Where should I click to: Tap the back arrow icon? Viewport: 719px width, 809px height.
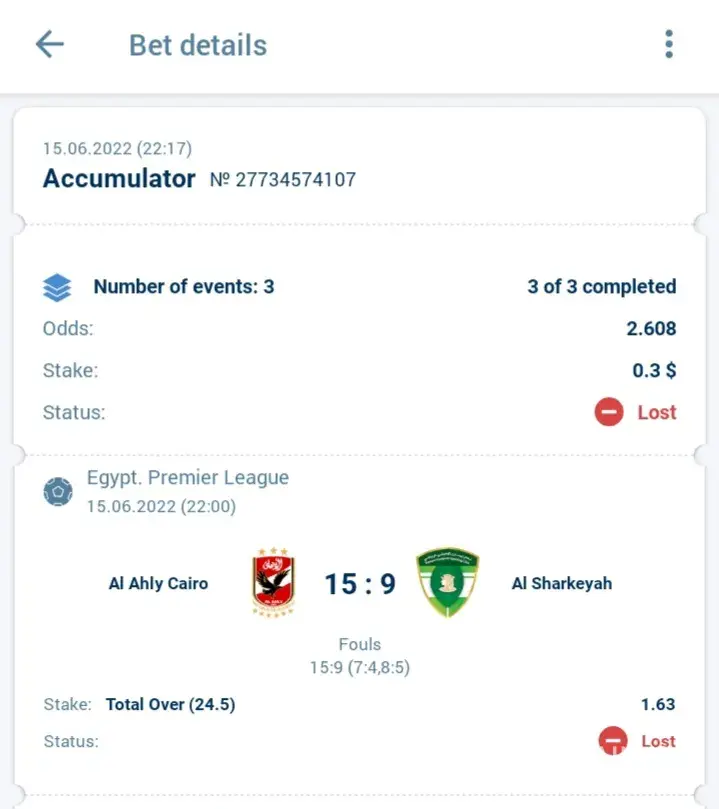pos(49,44)
